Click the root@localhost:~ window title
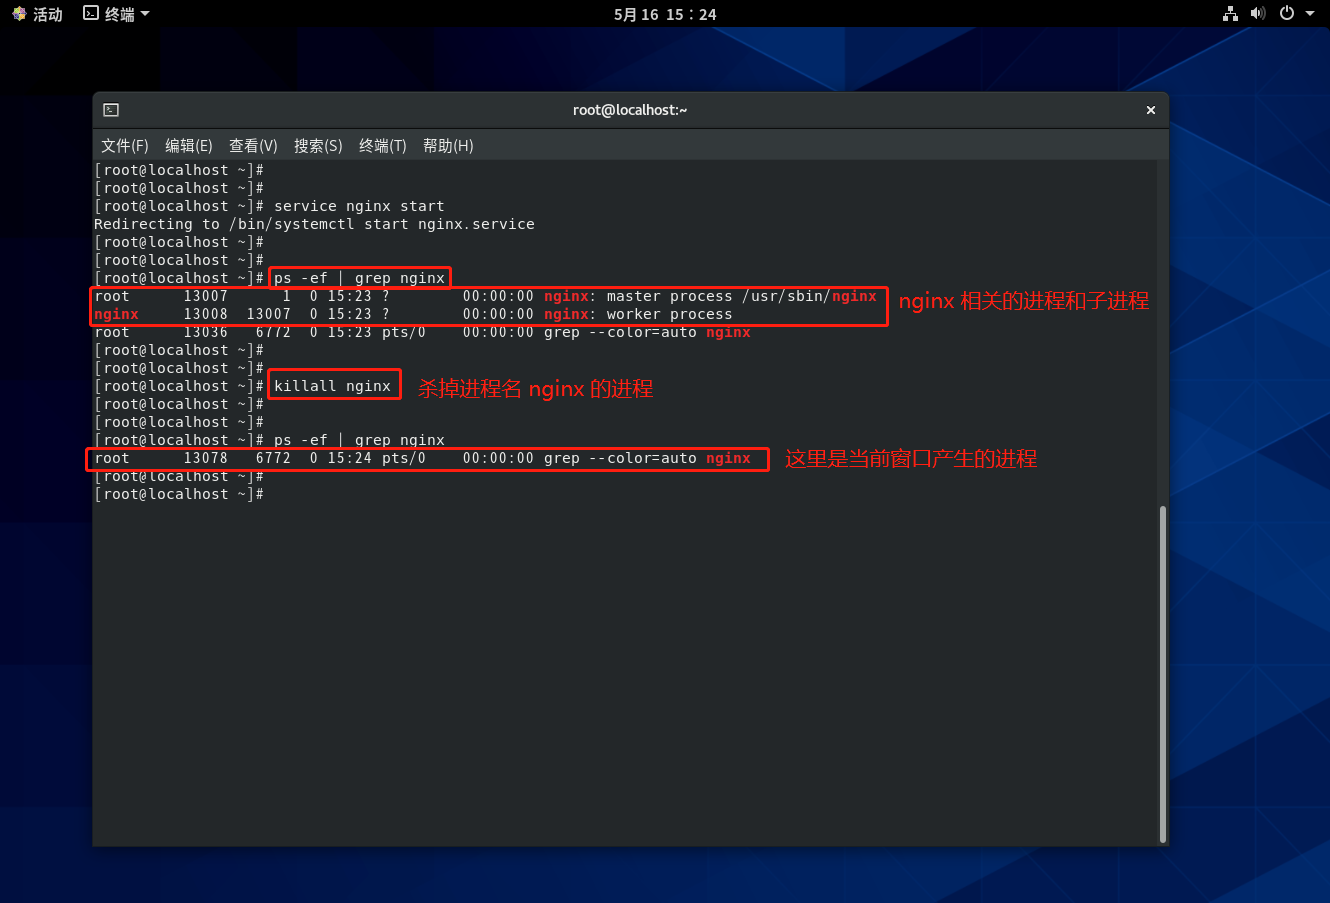1330x903 pixels. click(x=630, y=110)
